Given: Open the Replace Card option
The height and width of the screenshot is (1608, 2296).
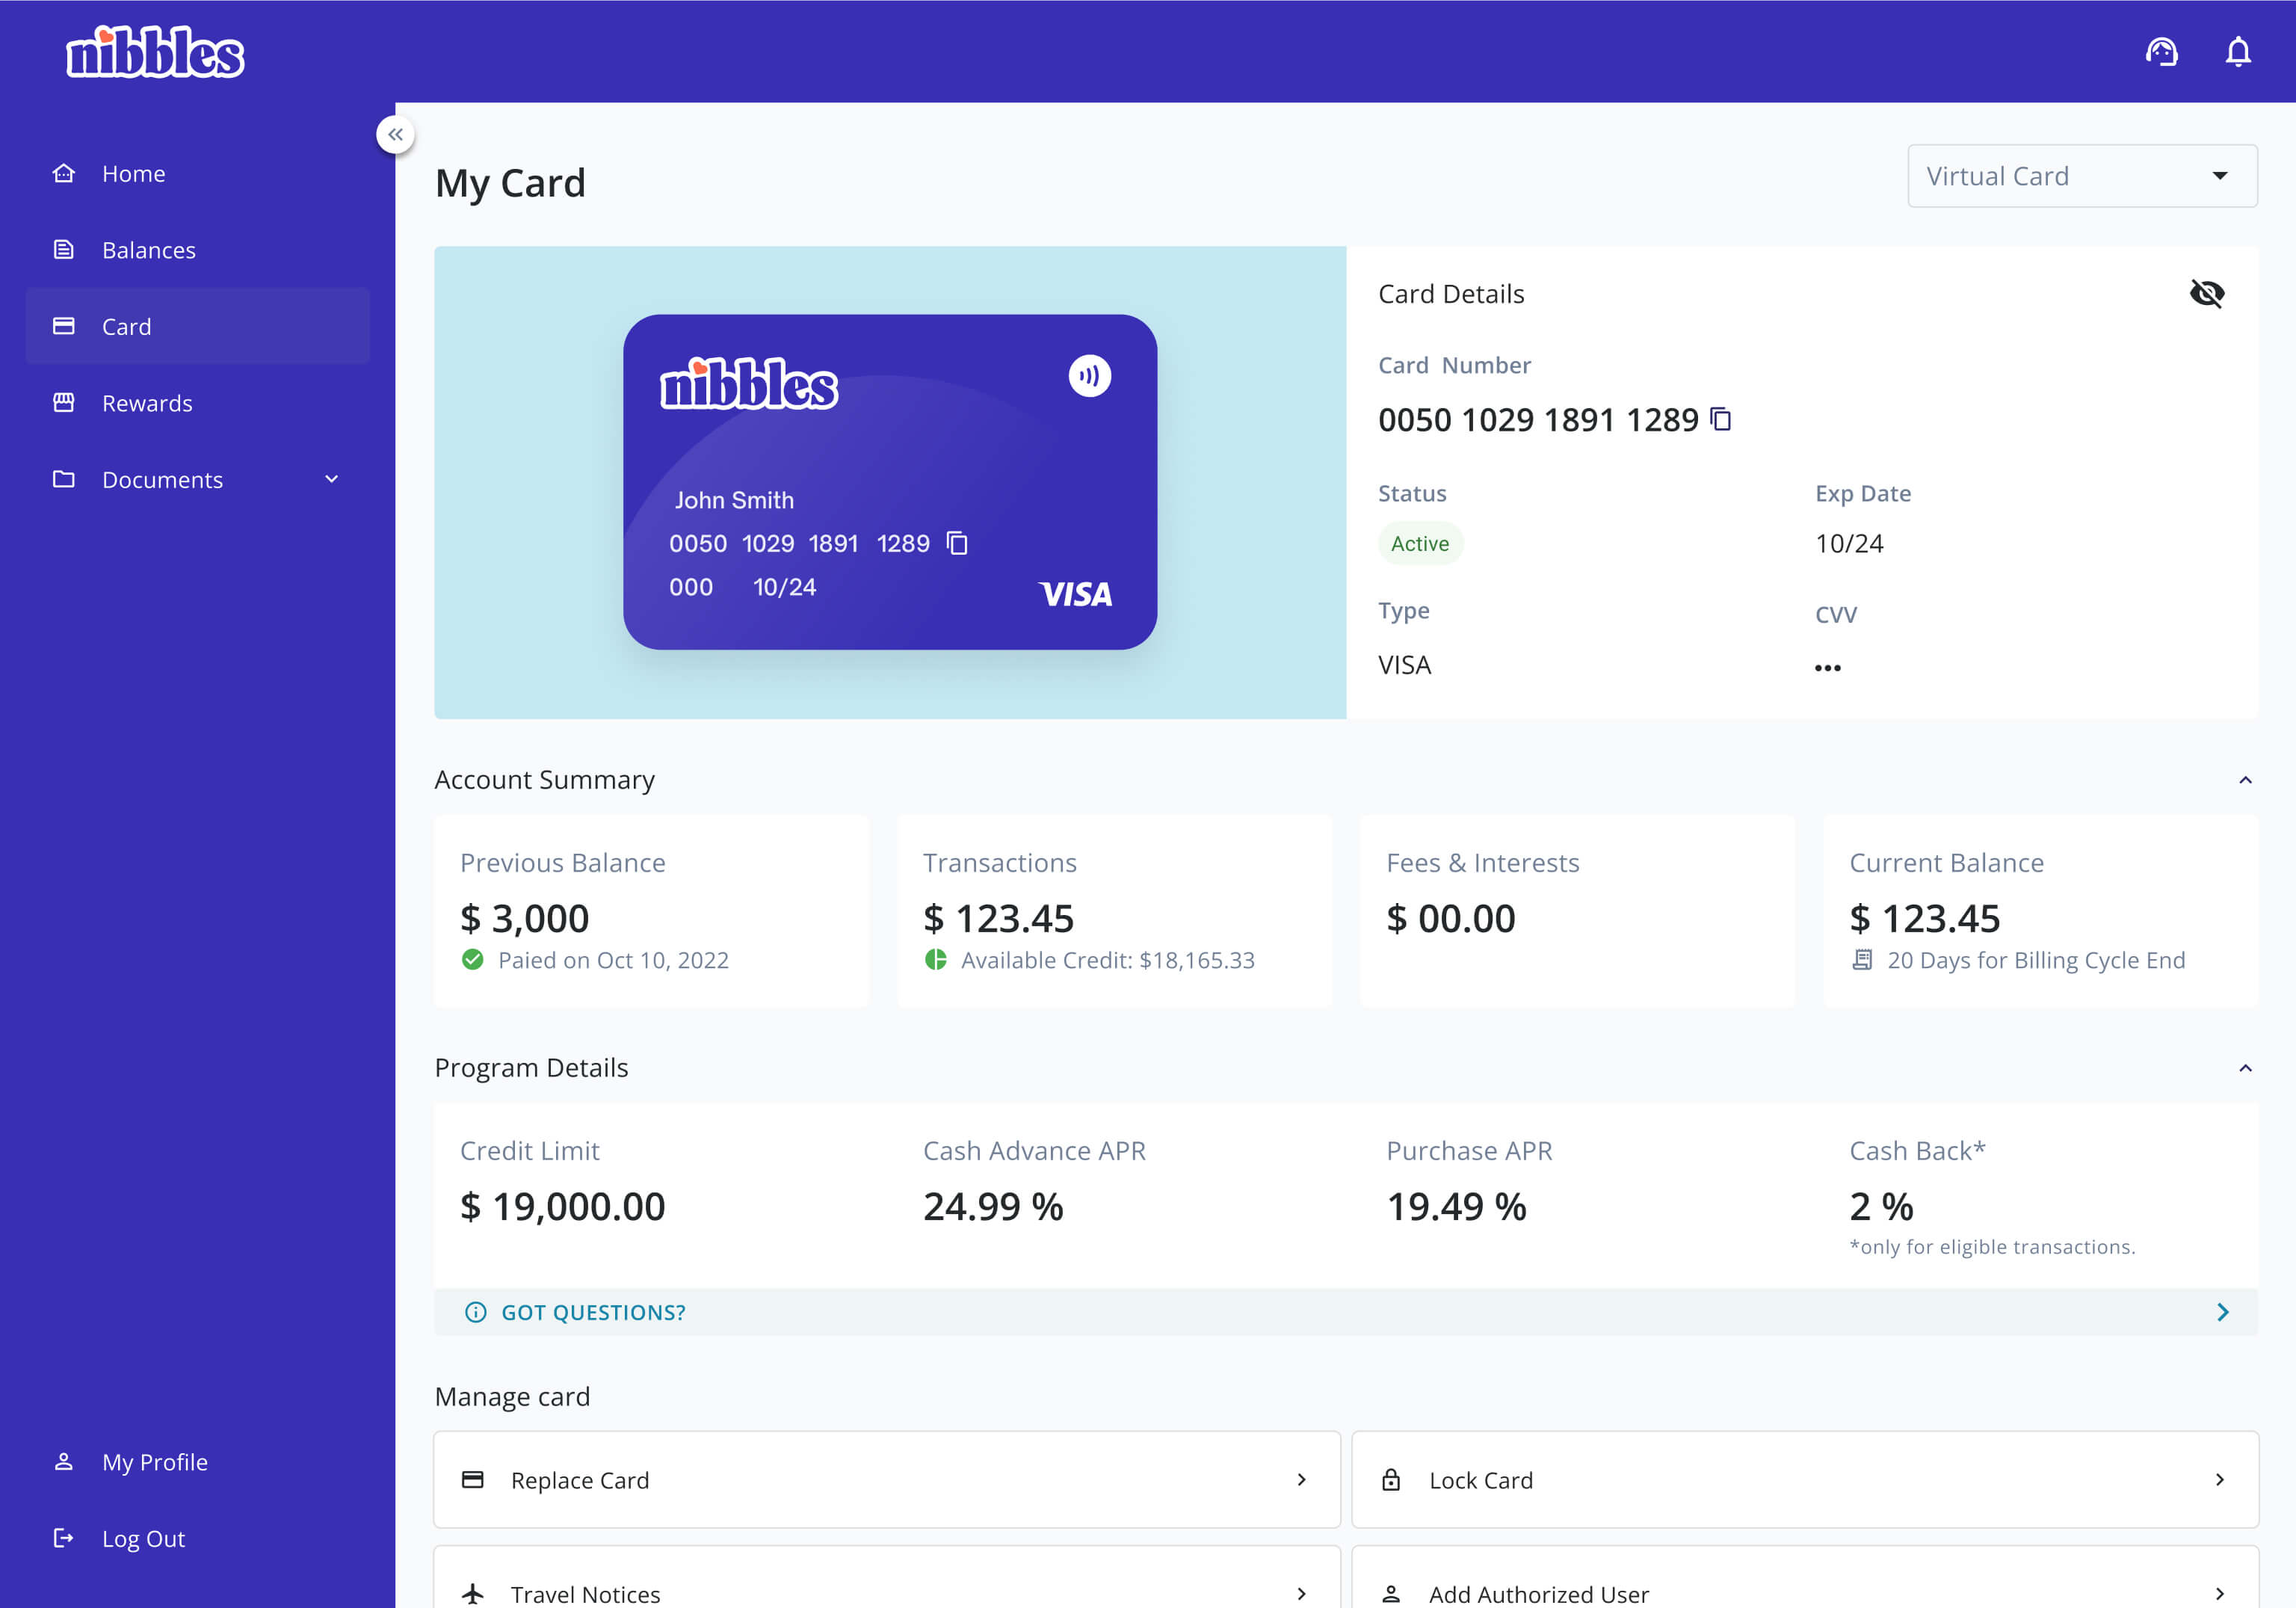Looking at the screenshot, I should 887,1479.
